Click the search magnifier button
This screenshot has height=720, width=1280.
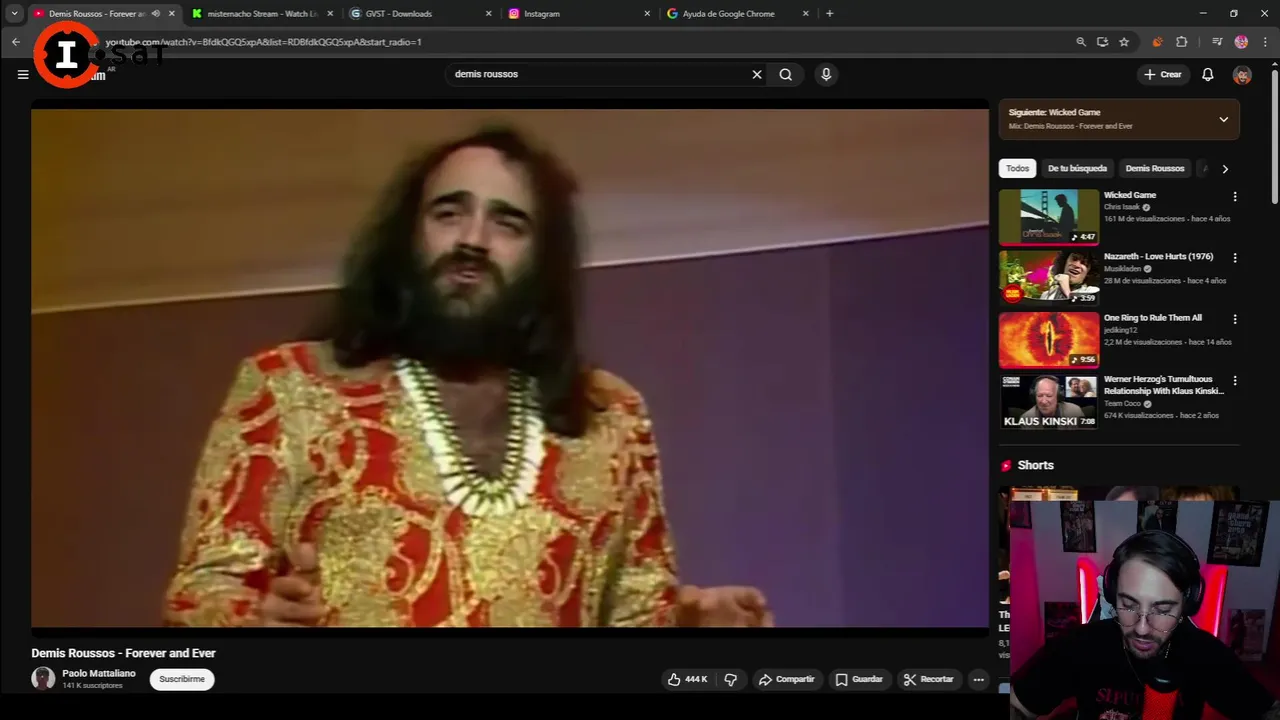[x=786, y=74]
